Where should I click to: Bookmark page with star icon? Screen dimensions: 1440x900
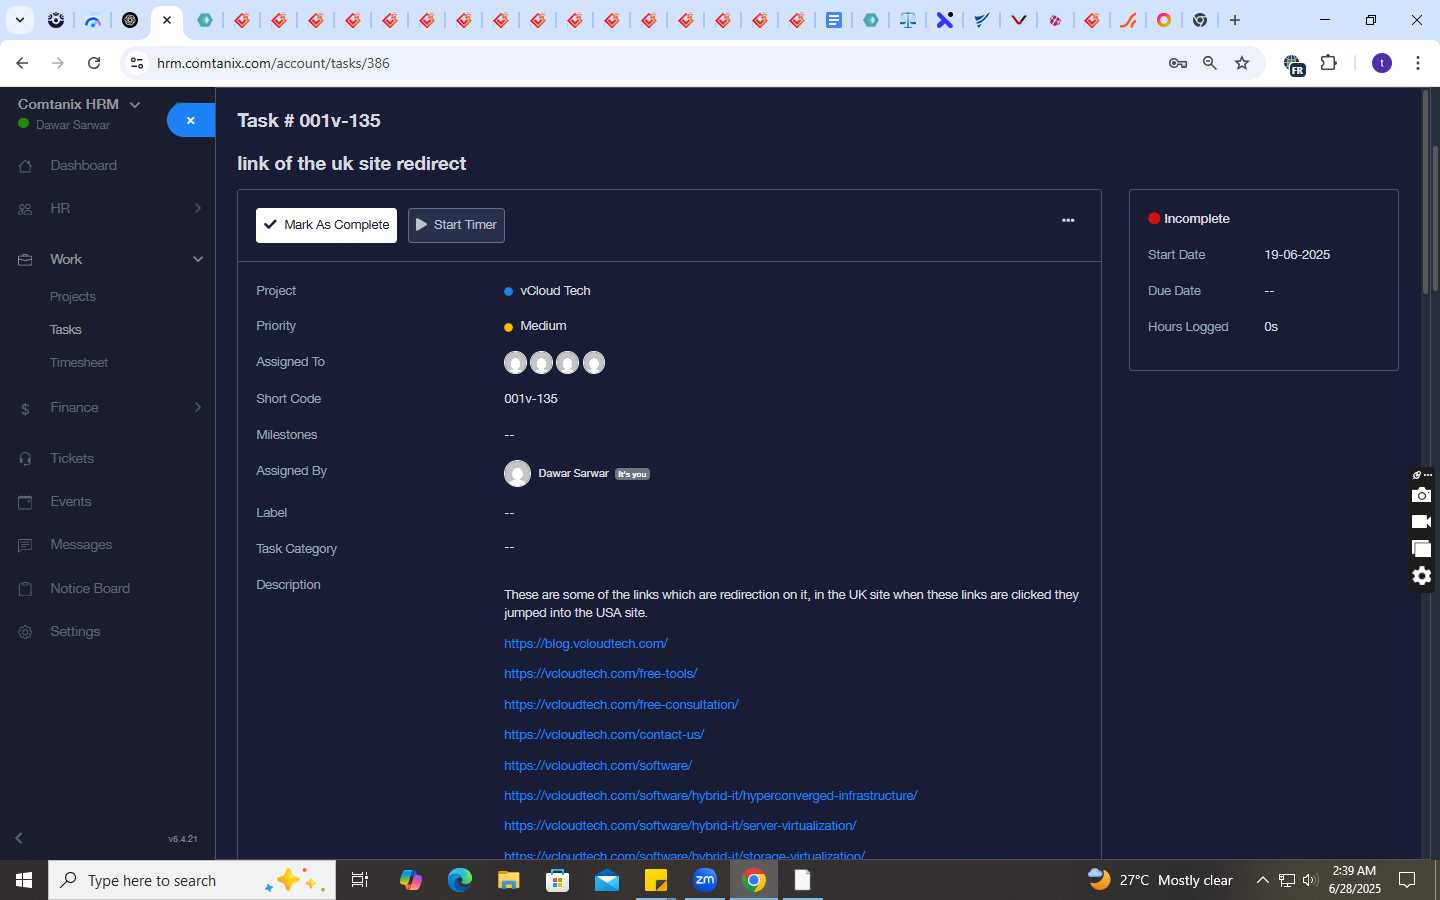(1242, 63)
